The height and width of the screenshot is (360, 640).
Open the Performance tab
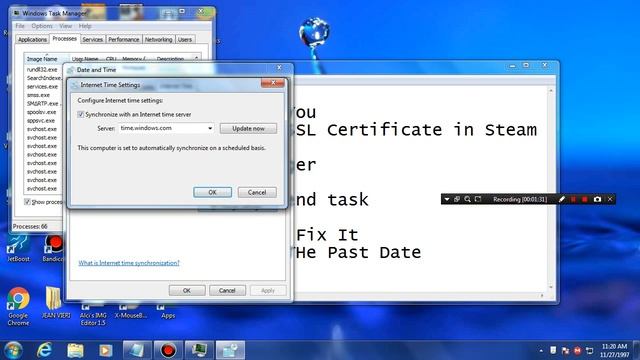tap(124, 40)
